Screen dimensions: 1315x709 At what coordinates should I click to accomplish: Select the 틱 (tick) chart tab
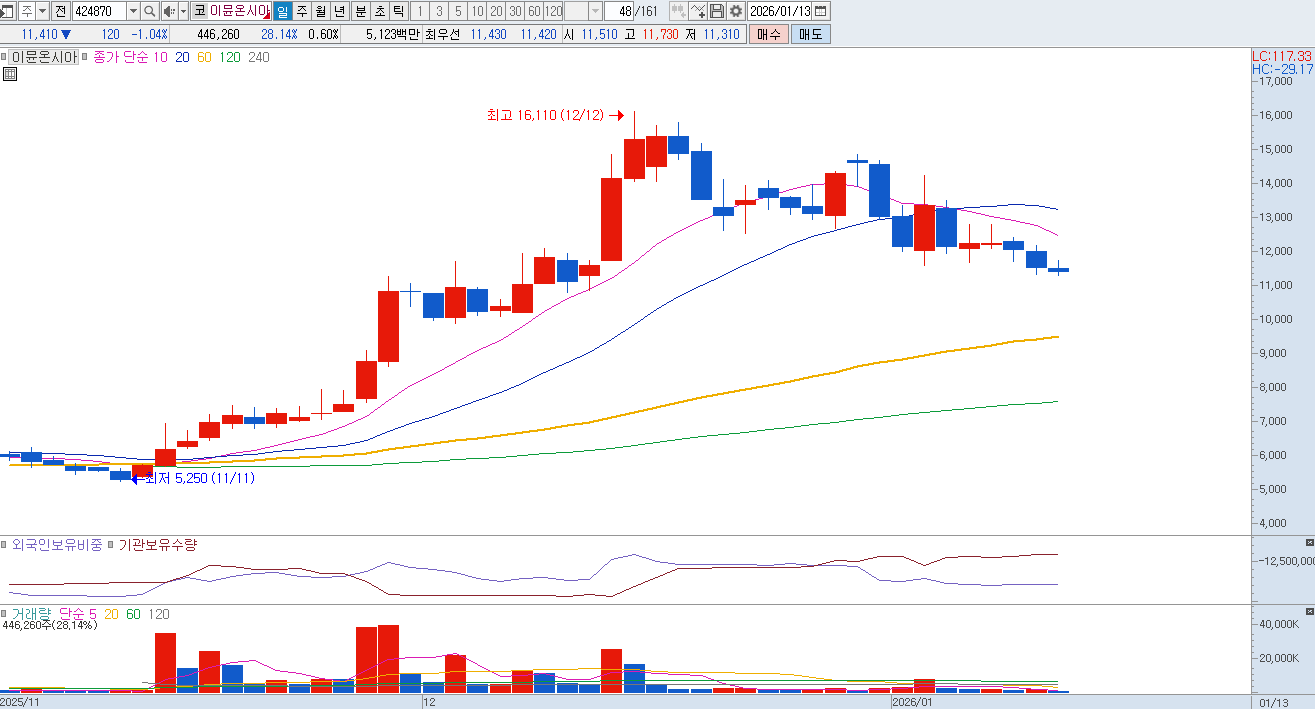398,11
